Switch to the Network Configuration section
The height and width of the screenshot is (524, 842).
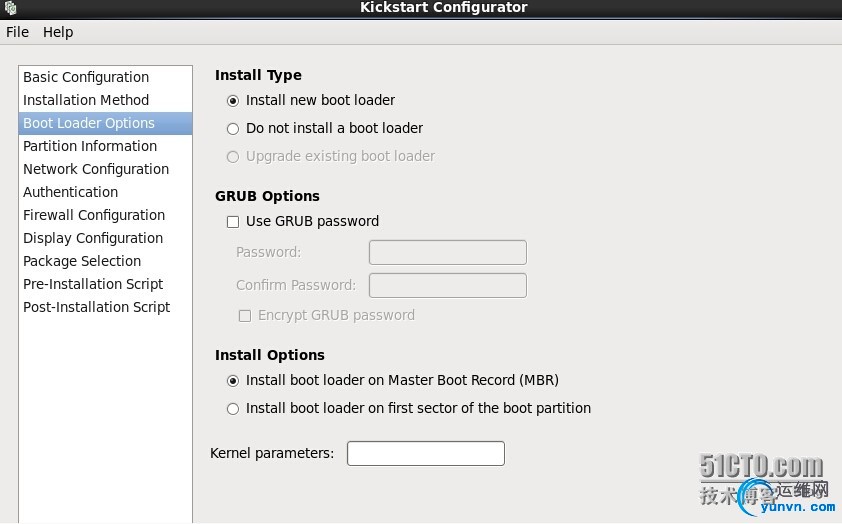(x=96, y=169)
